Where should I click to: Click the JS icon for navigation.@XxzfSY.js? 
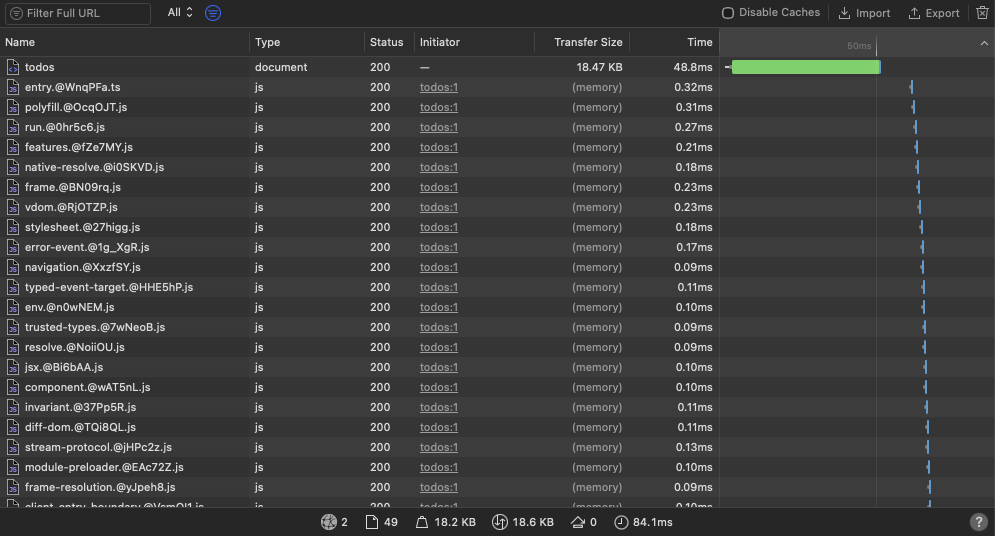13,268
